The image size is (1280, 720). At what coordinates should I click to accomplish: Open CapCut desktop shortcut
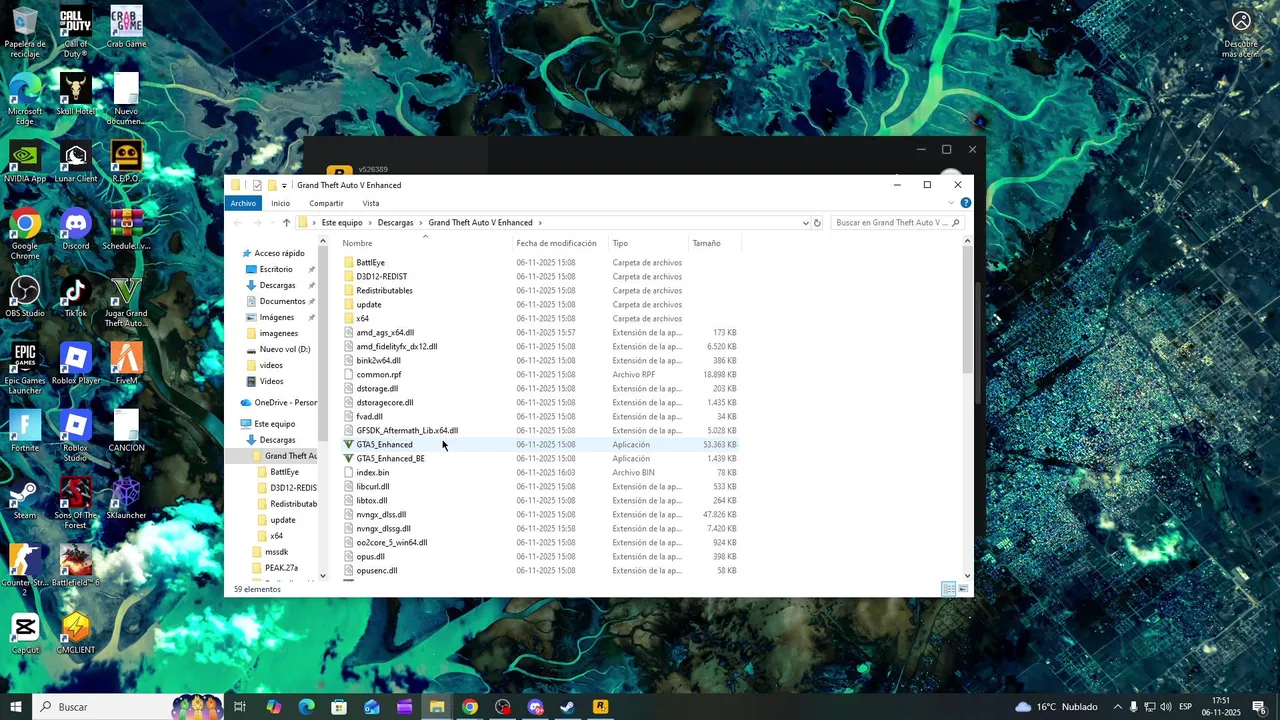(25, 634)
